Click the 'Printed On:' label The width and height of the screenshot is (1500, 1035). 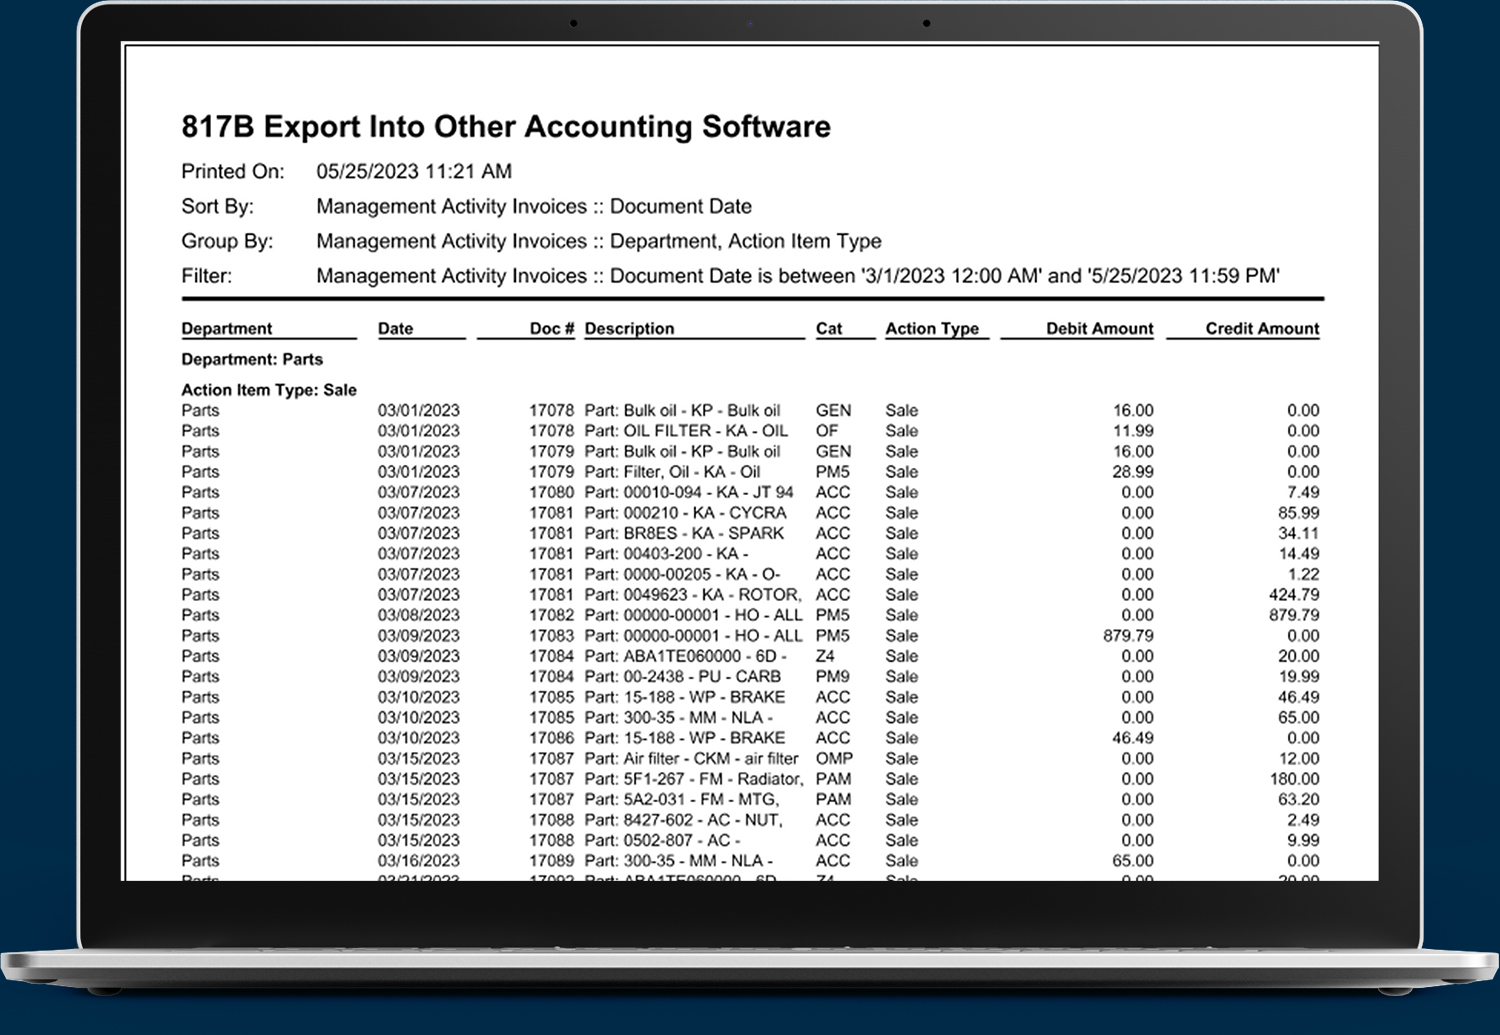233,171
